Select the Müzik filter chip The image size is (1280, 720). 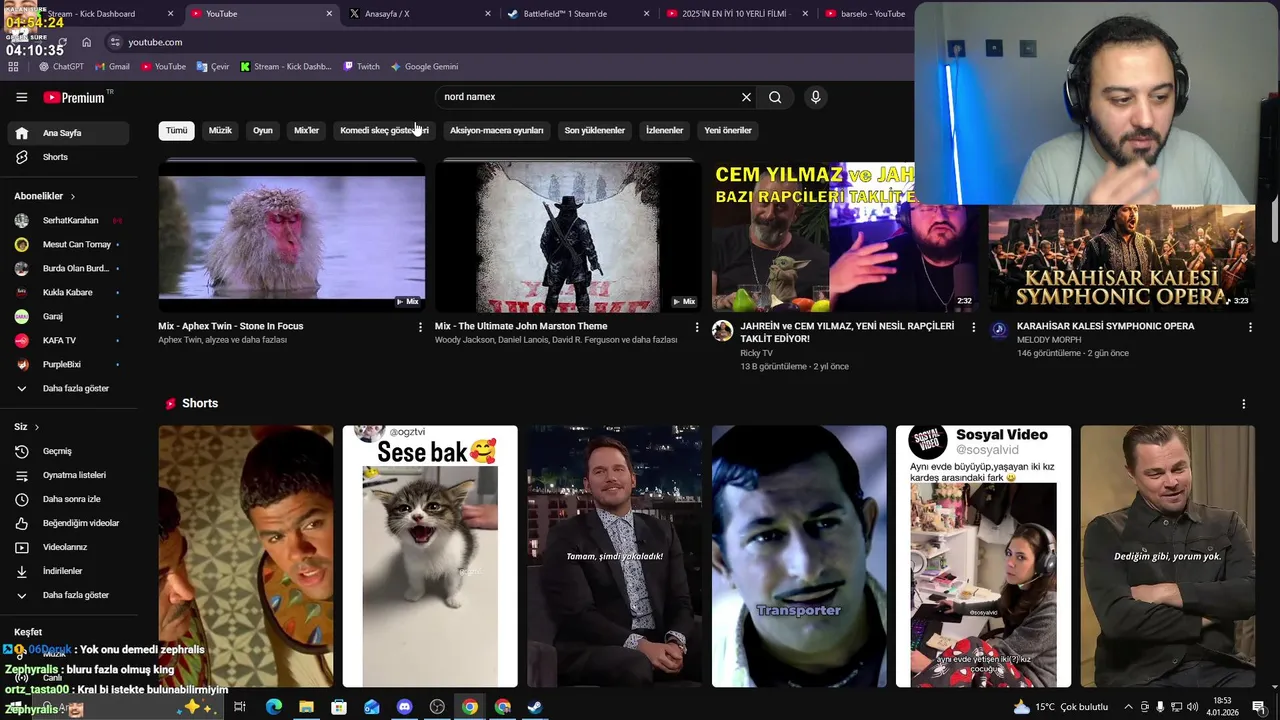click(x=220, y=130)
